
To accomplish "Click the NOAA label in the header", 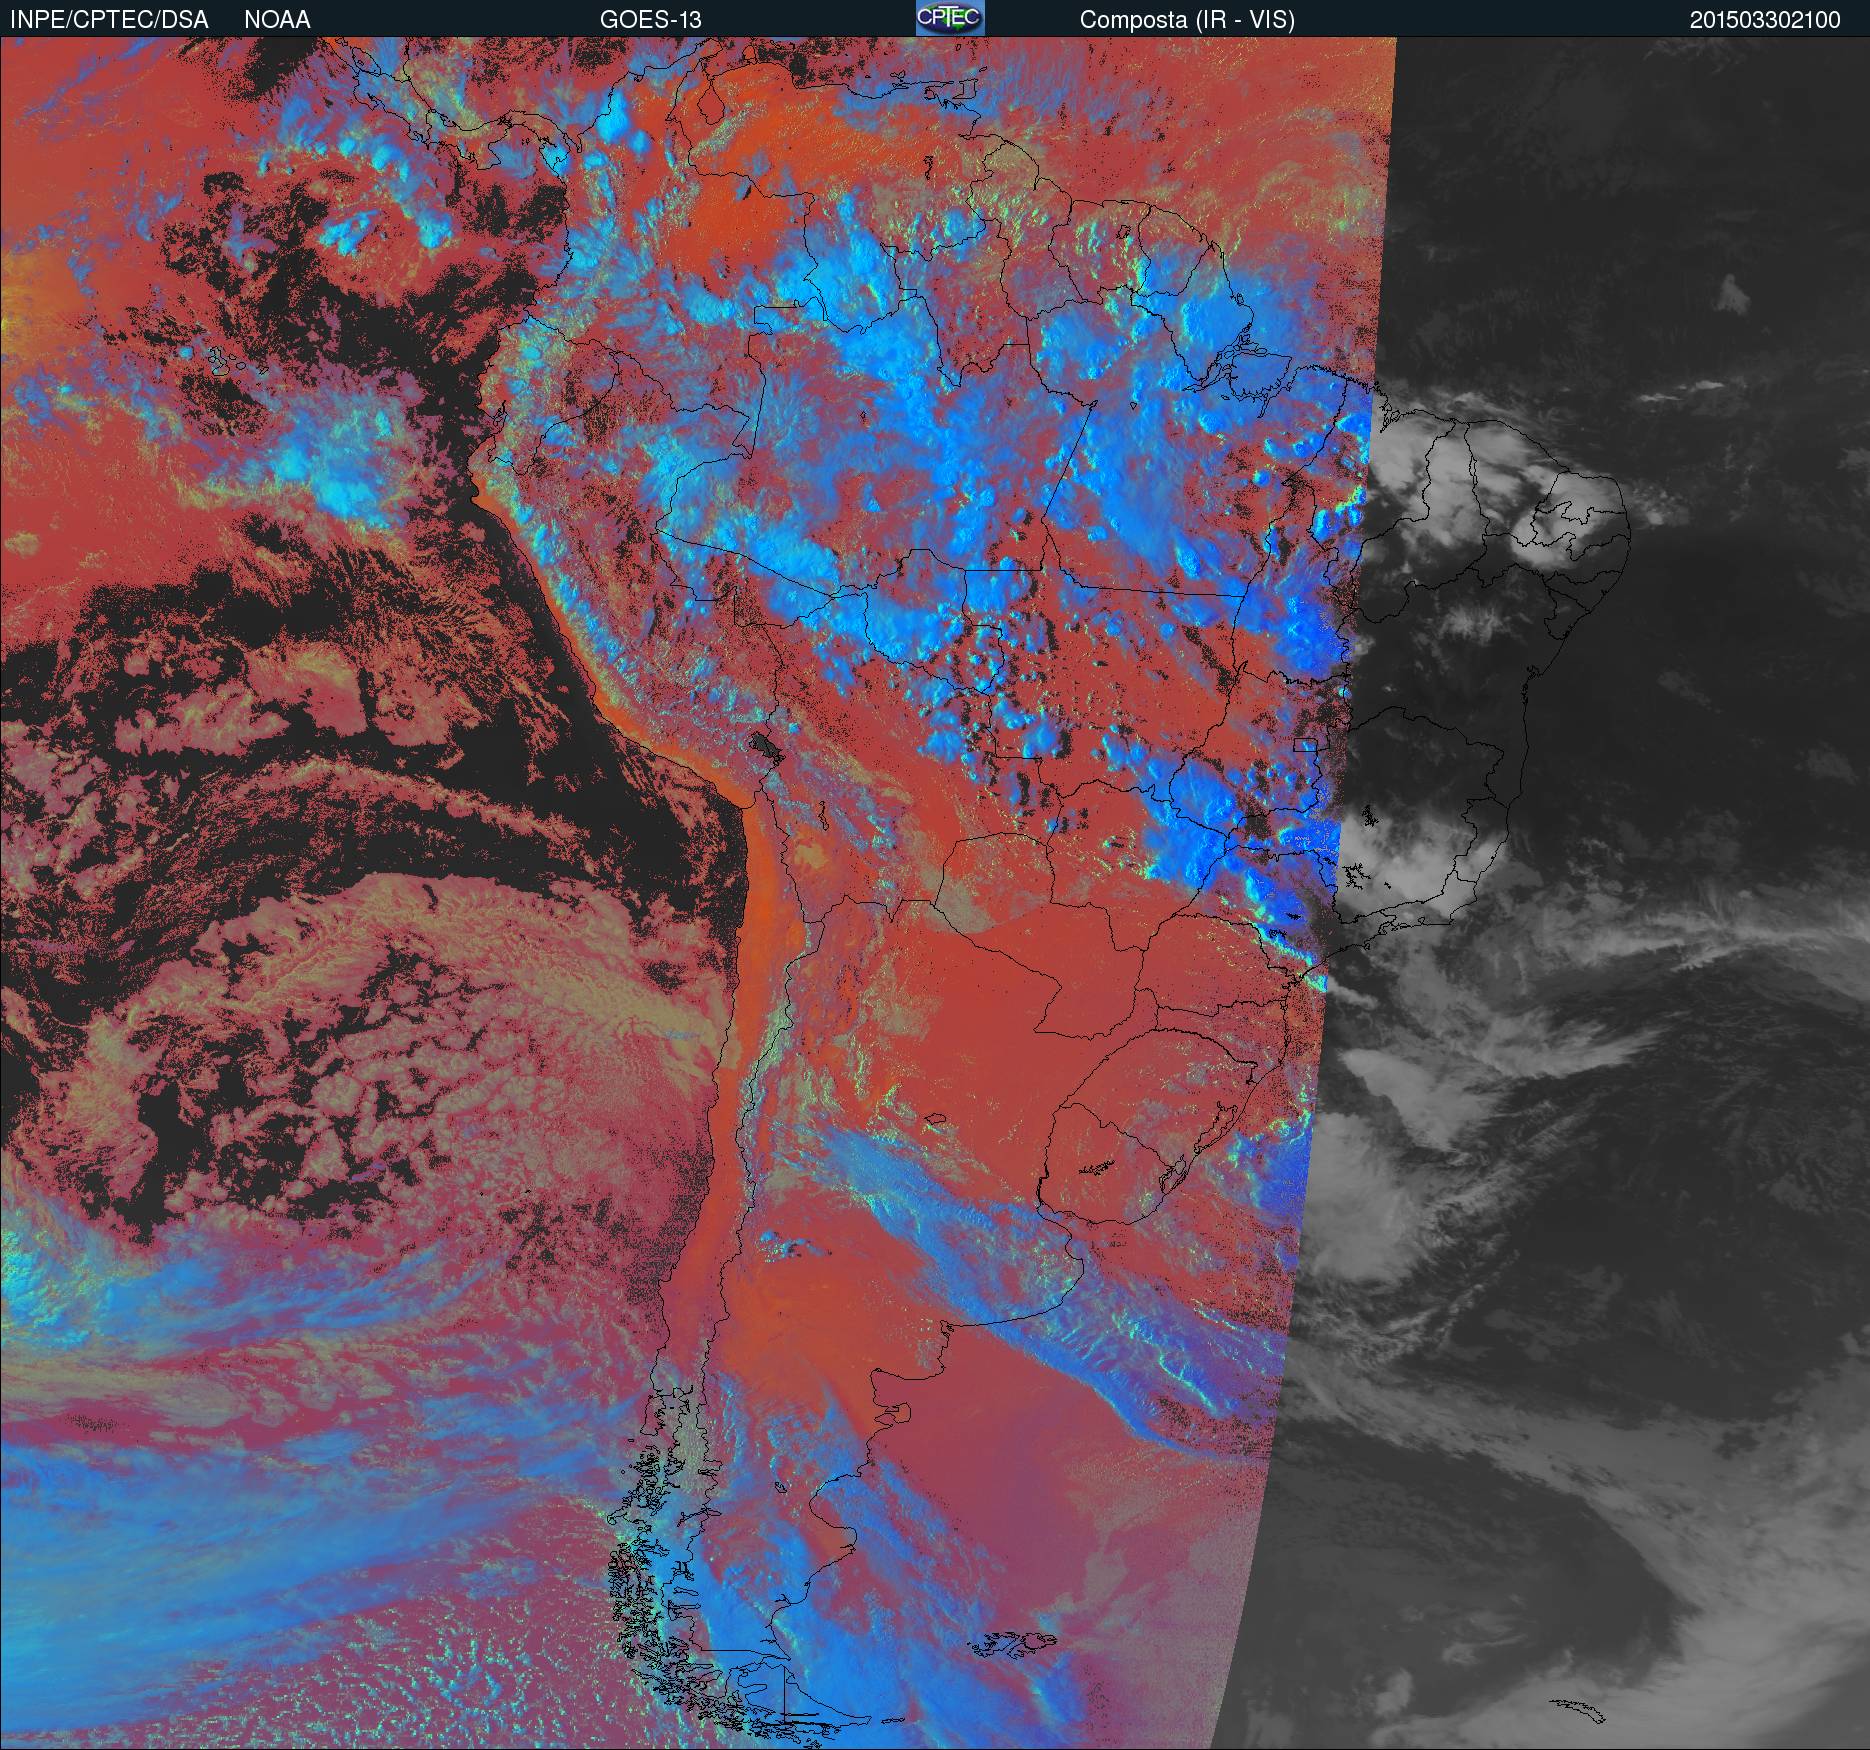I will click(277, 20).
